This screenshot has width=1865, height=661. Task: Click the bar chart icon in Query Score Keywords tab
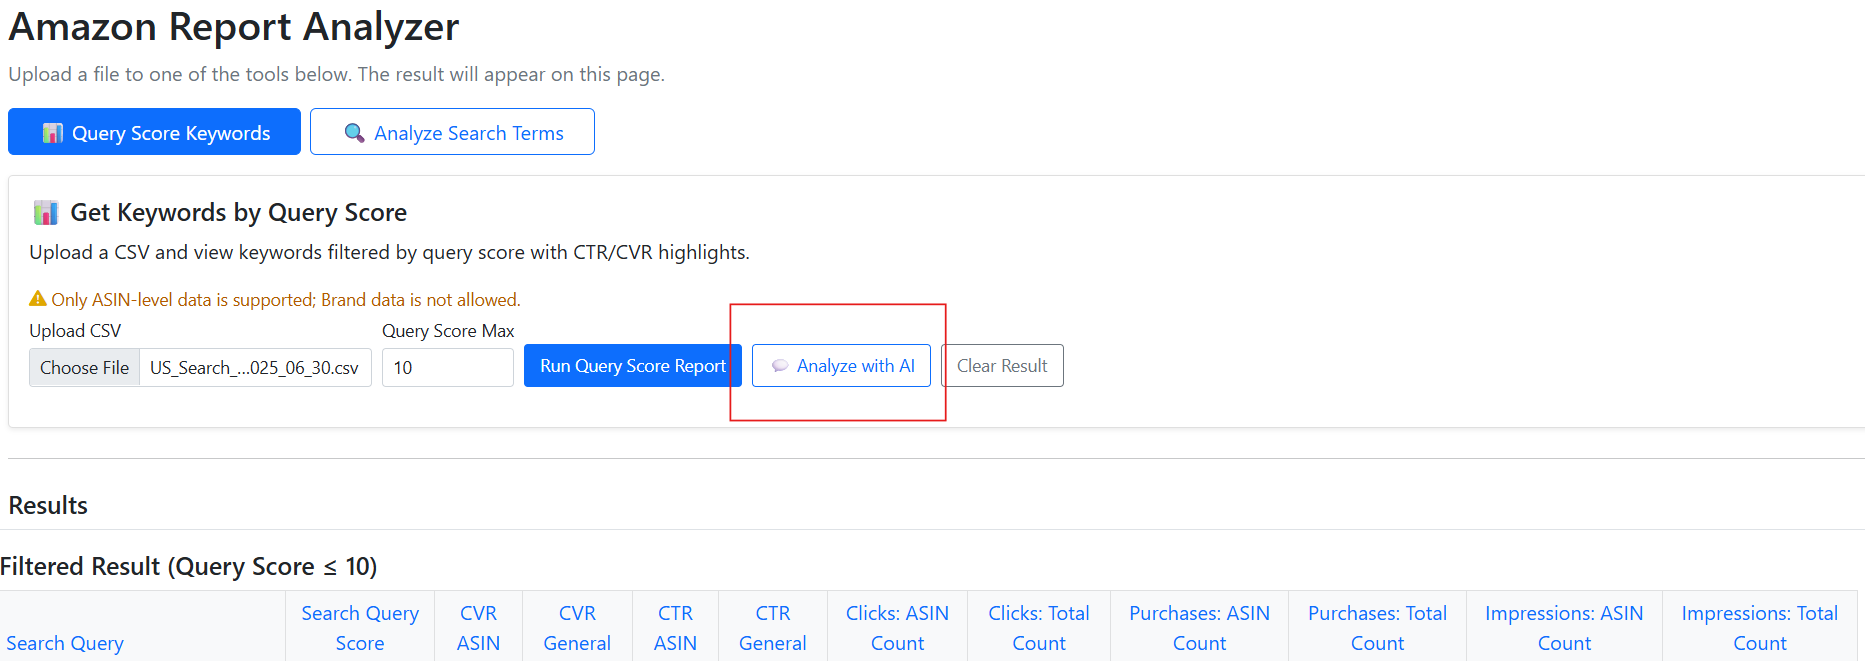coord(53,133)
